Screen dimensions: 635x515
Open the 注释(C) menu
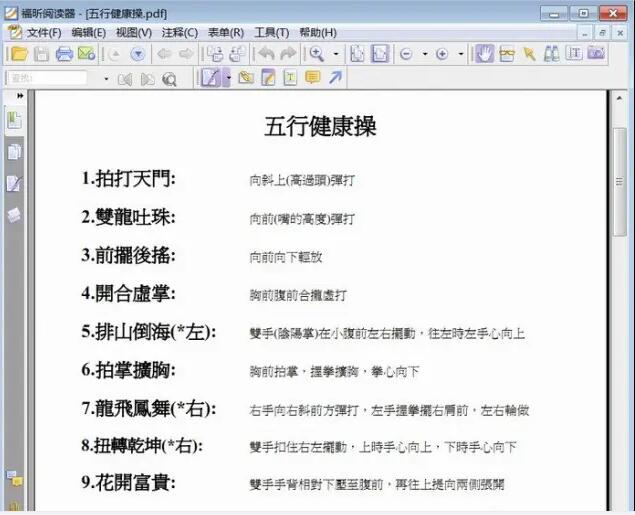[x=179, y=33]
